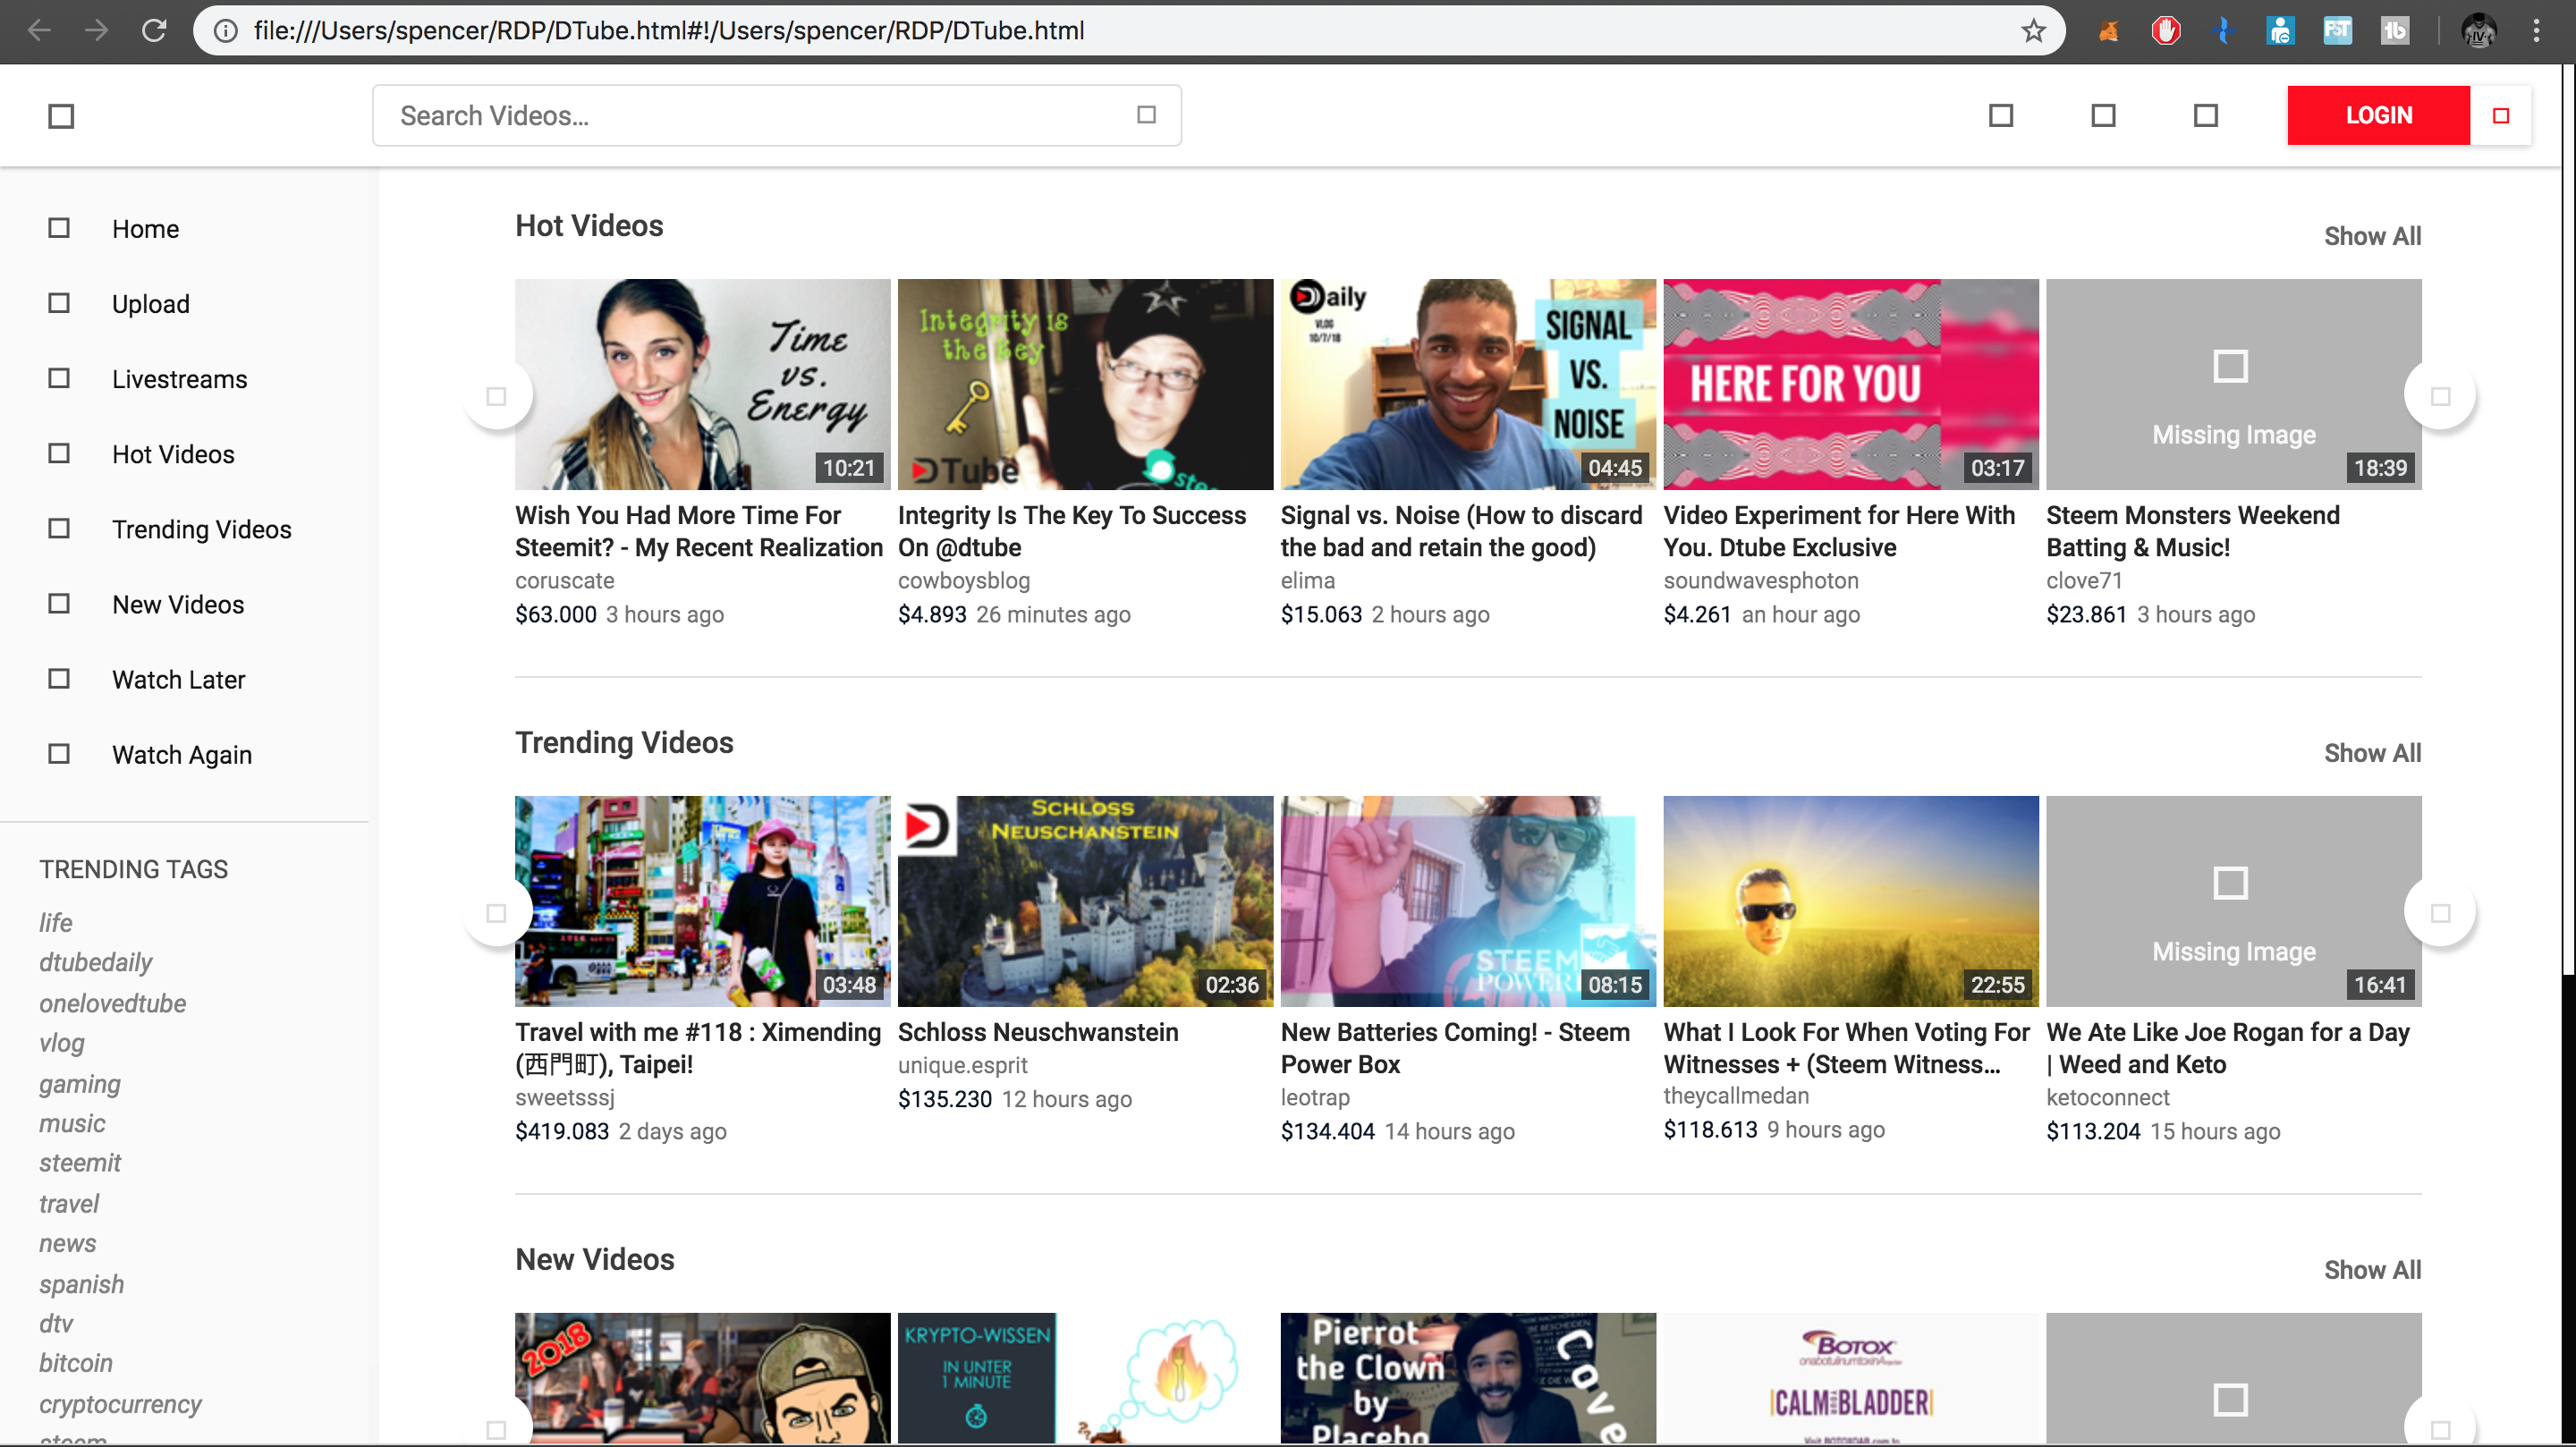Open the Pierrot the Clown video thumbnail
This screenshot has height=1447, width=2576.
tap(1468, 1378)
